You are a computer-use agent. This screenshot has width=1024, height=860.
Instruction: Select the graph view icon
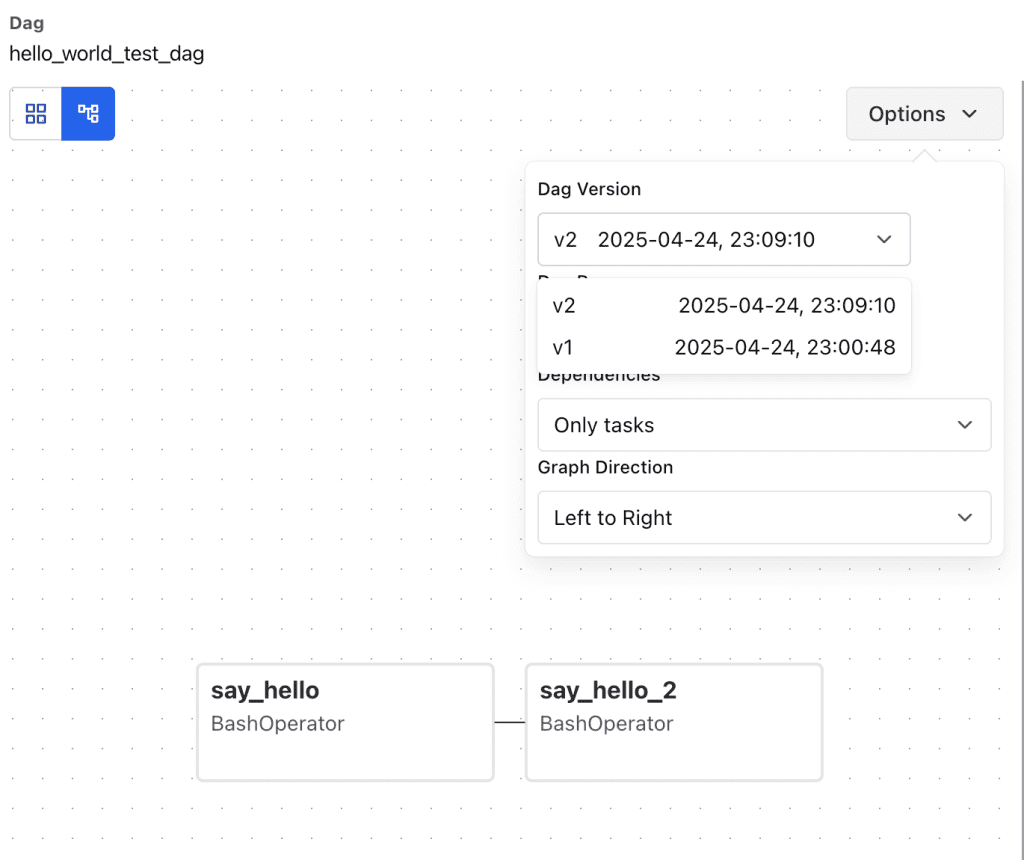pyautogui.click(x=88, y=114)
